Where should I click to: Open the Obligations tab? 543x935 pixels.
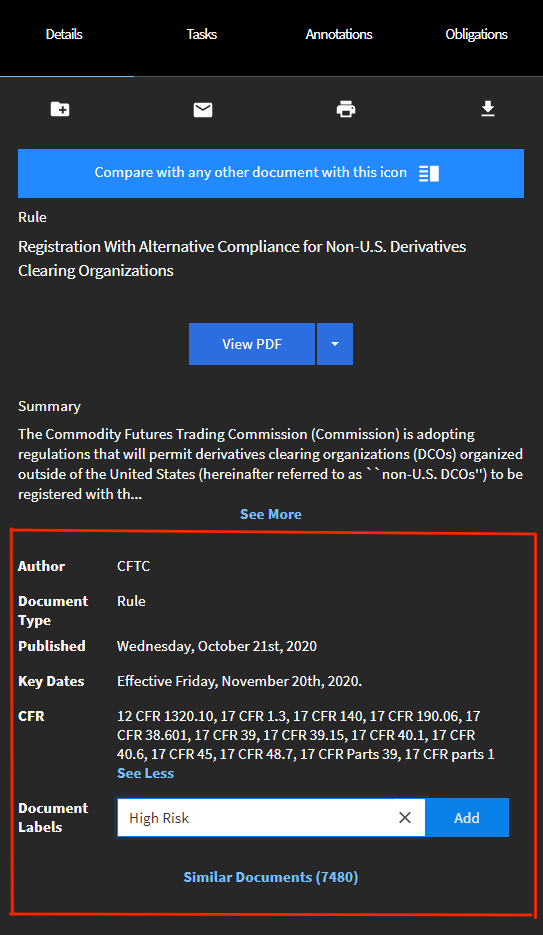[x=476, y=34]
